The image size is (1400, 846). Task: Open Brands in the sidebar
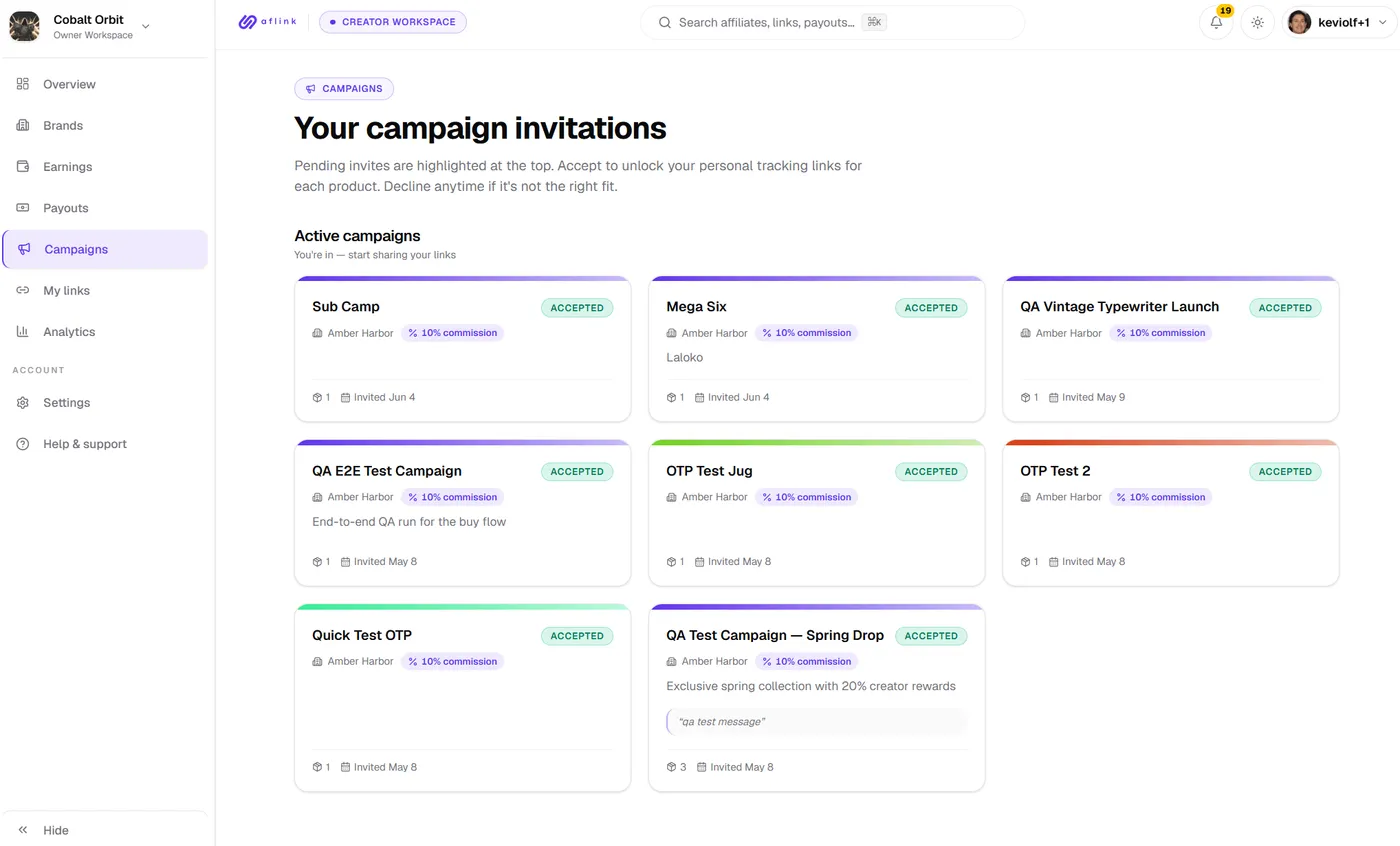tap(105, 126)
